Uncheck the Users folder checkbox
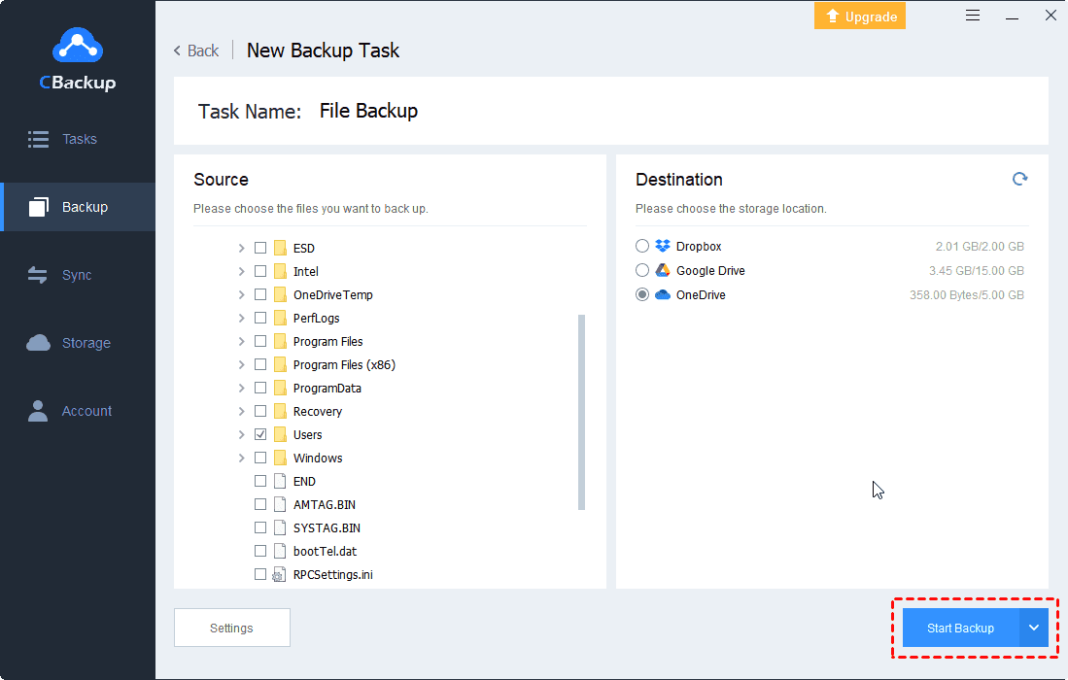 tap(260, 434)
